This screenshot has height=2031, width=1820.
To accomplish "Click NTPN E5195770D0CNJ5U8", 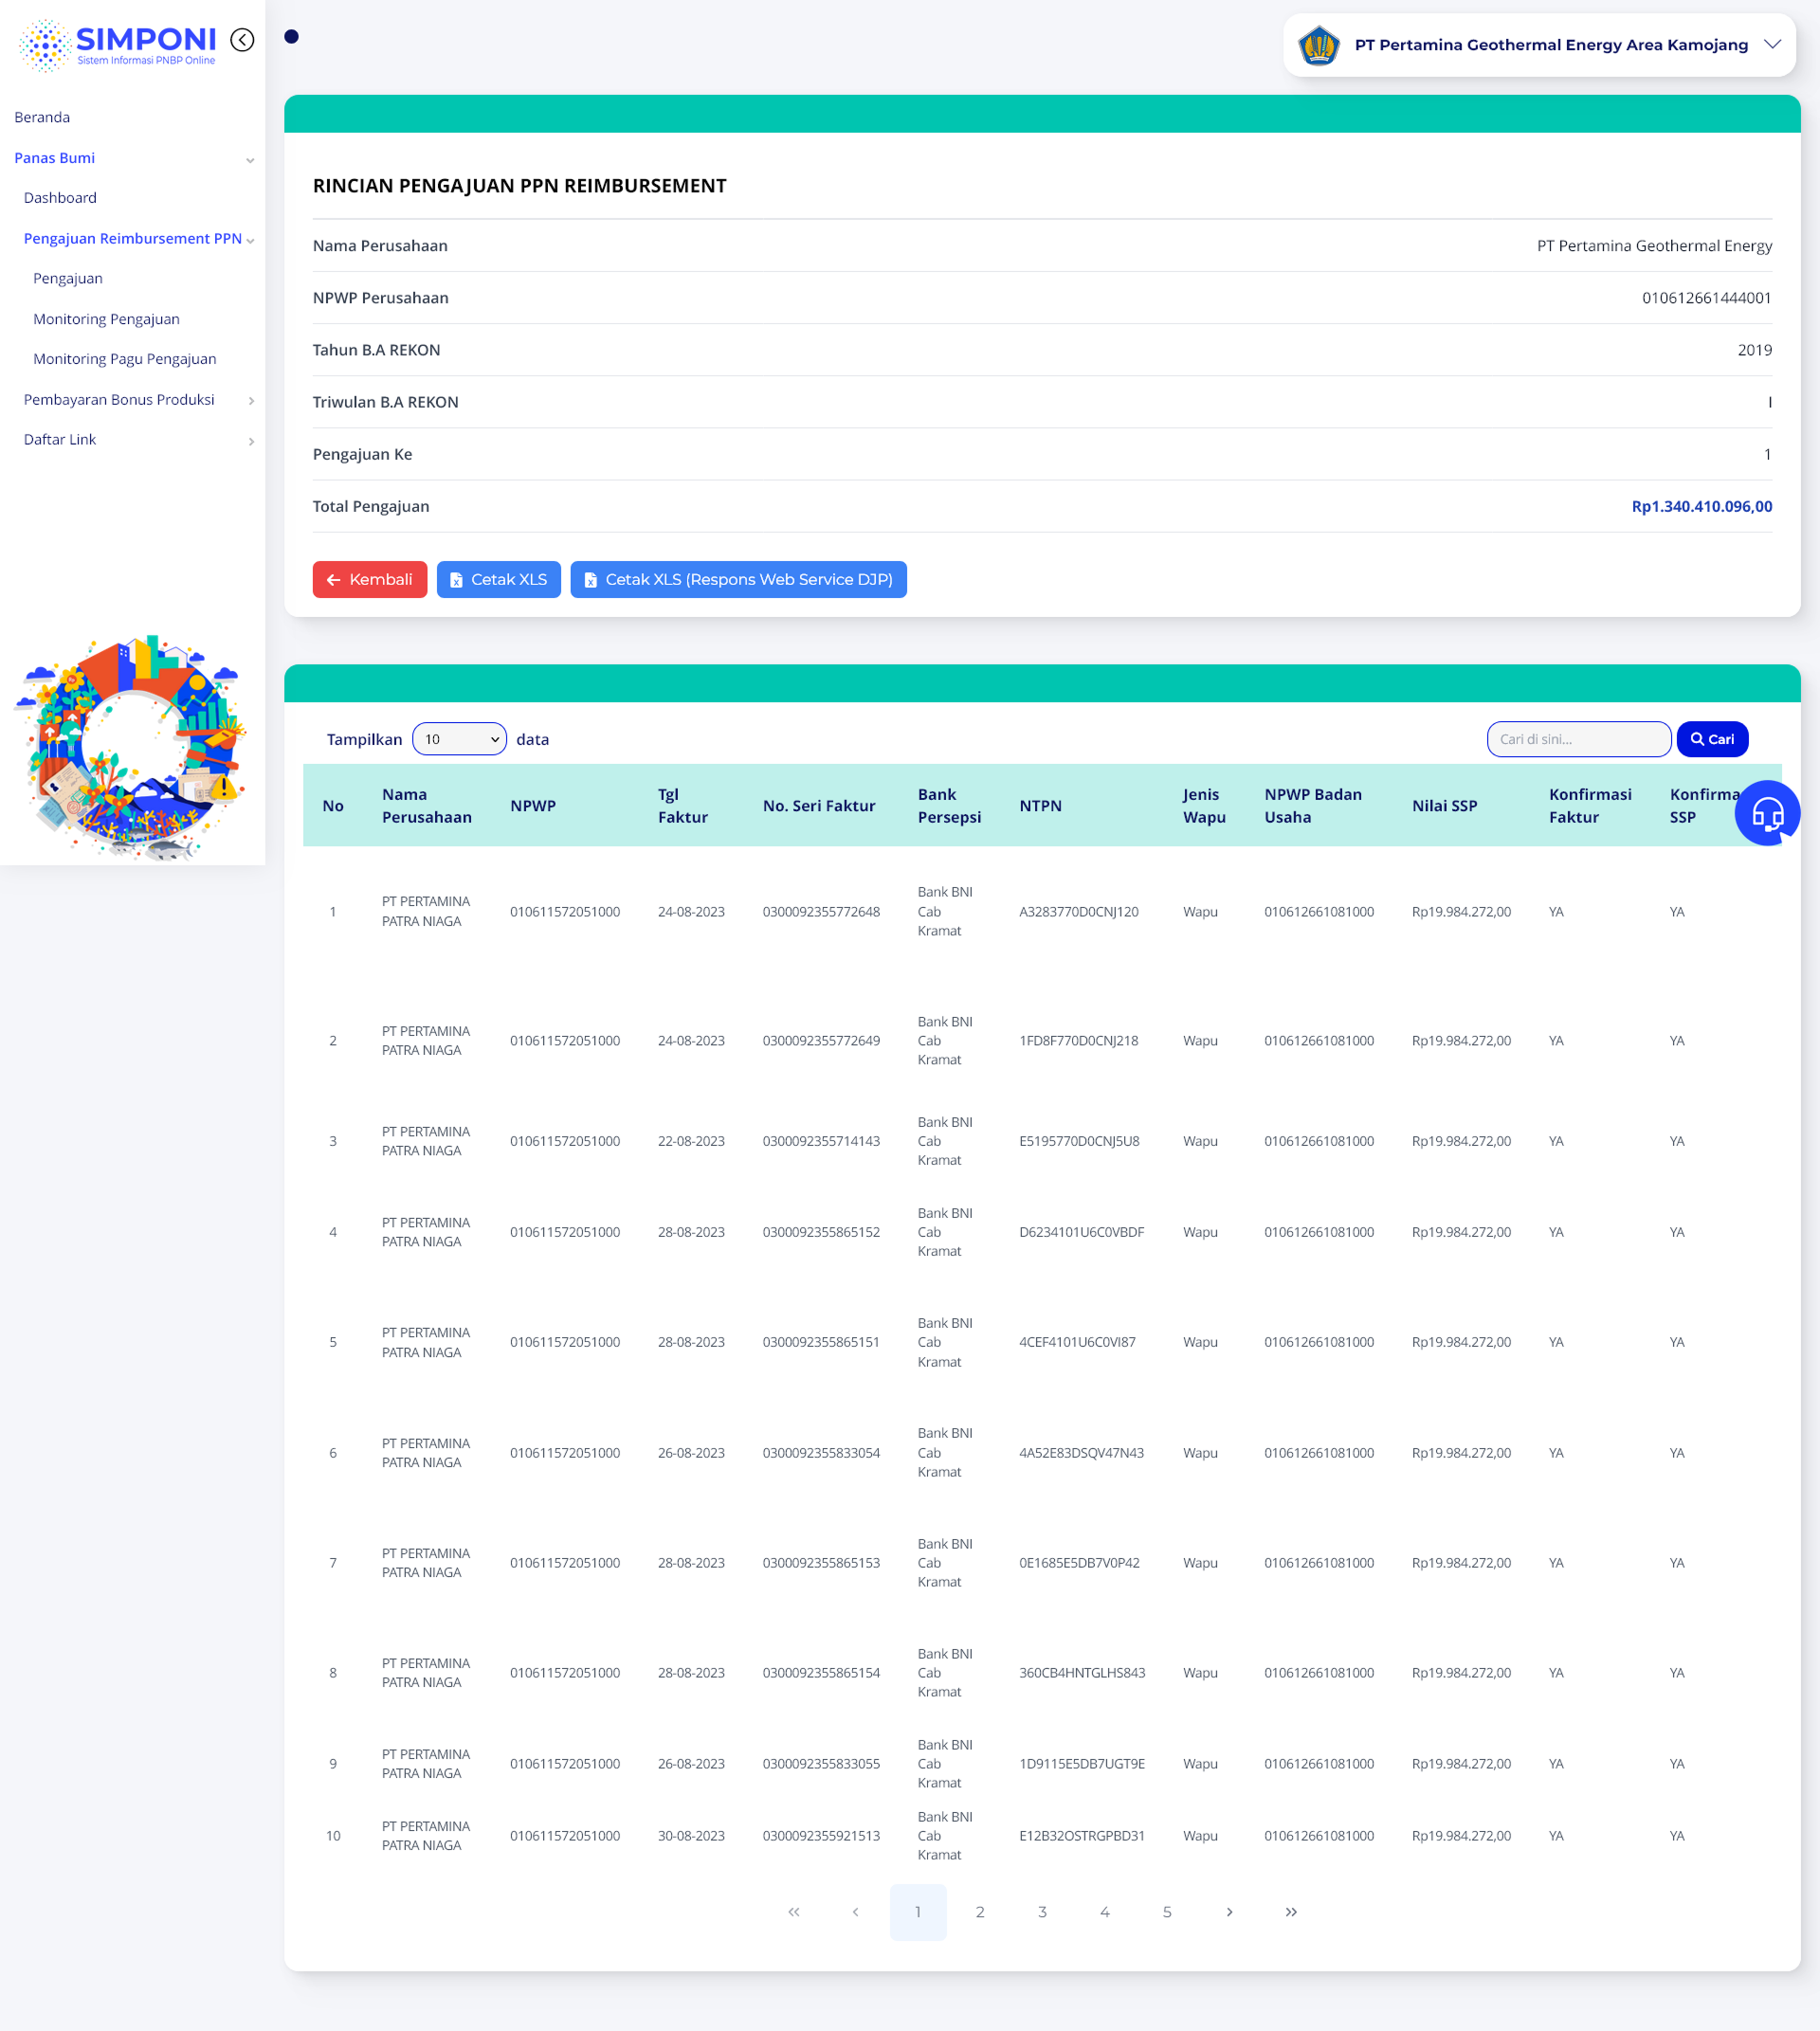I will pyautogui.click(x=1080, y=1141).
